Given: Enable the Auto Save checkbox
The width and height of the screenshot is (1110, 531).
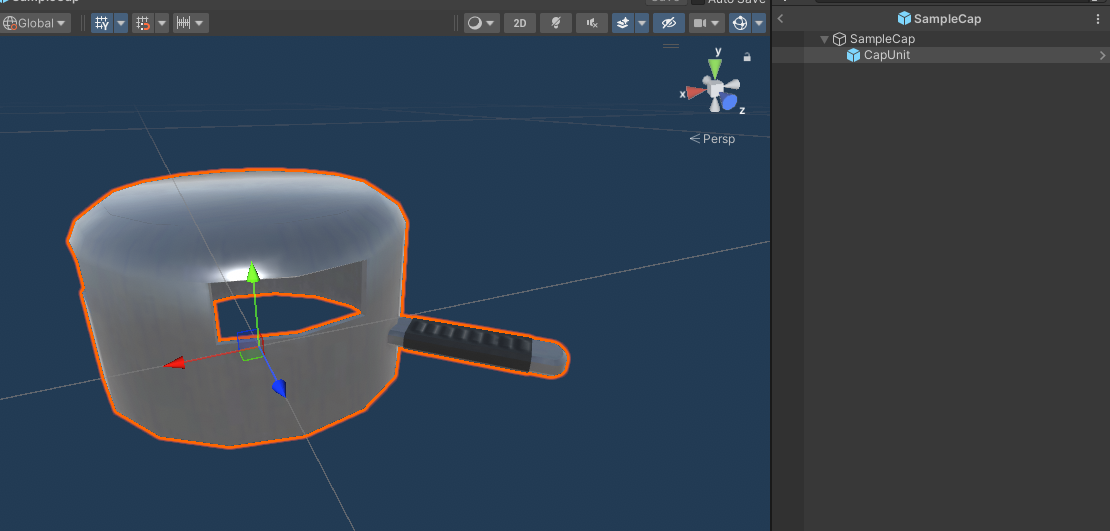Looking at the screenshot, I should click(x=697, y=2).
